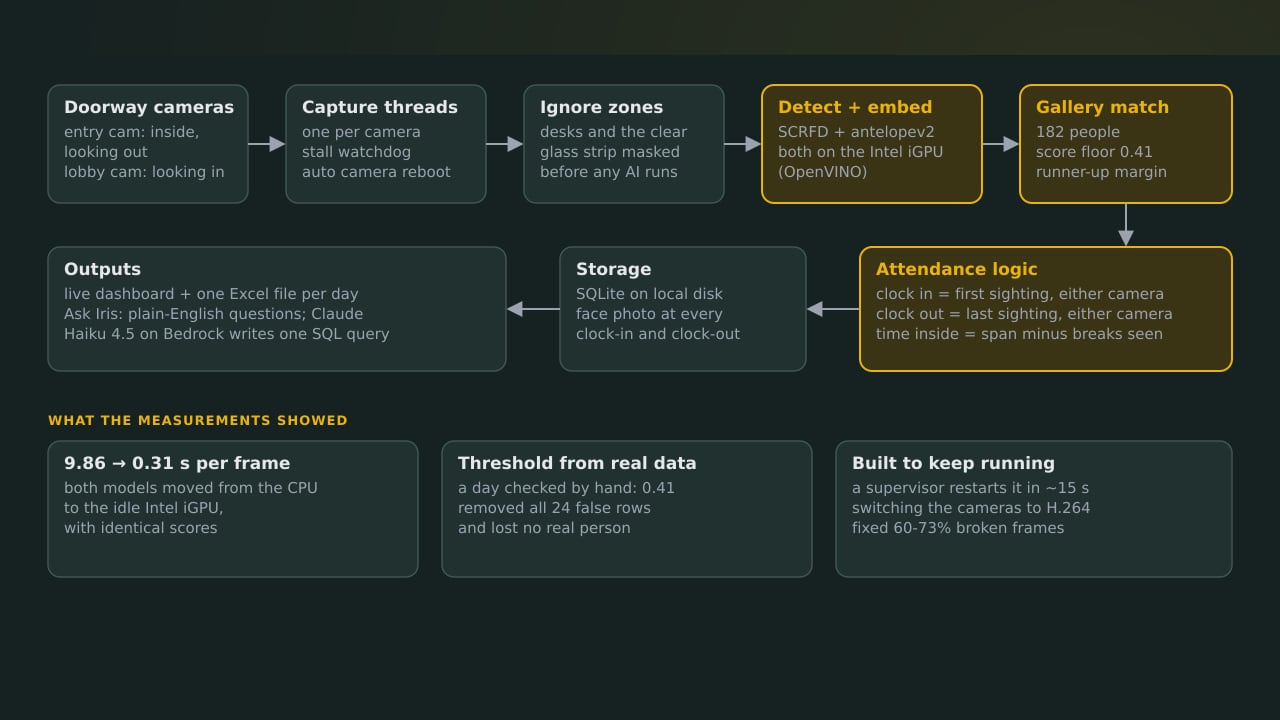Viewport: 1280px width, 720px height.
Task: Click the 'Threshold from real data' card
Action: click(x=627, y=509)
